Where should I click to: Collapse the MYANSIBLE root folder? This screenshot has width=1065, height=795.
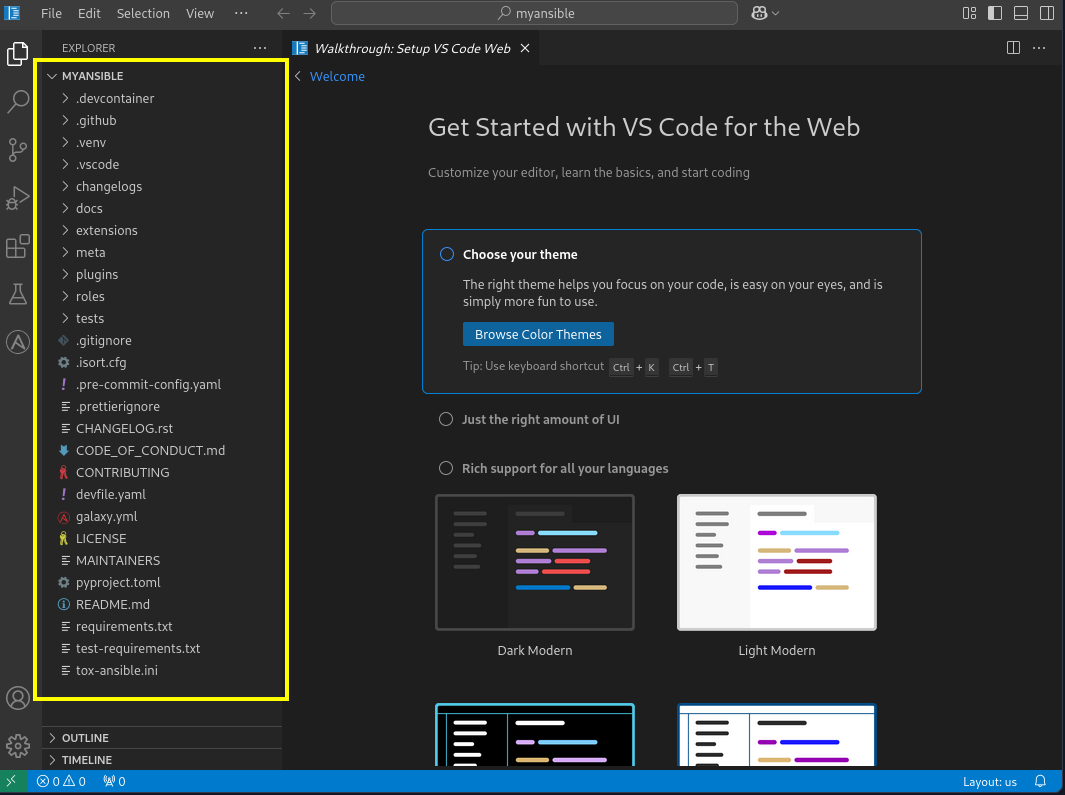[x=52, y=76]
